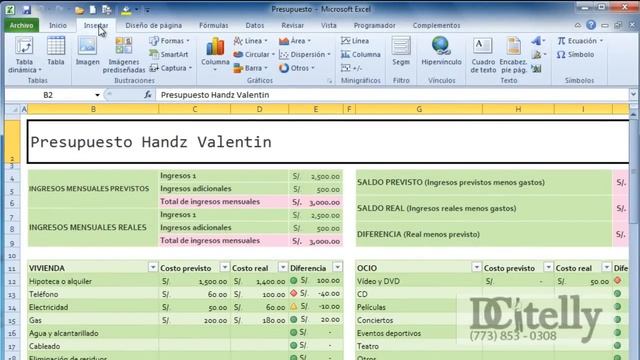Insert a SmartArt graphic
This screenshot has height=360, width=640.
pyautogui.click(x=169, y=54)
